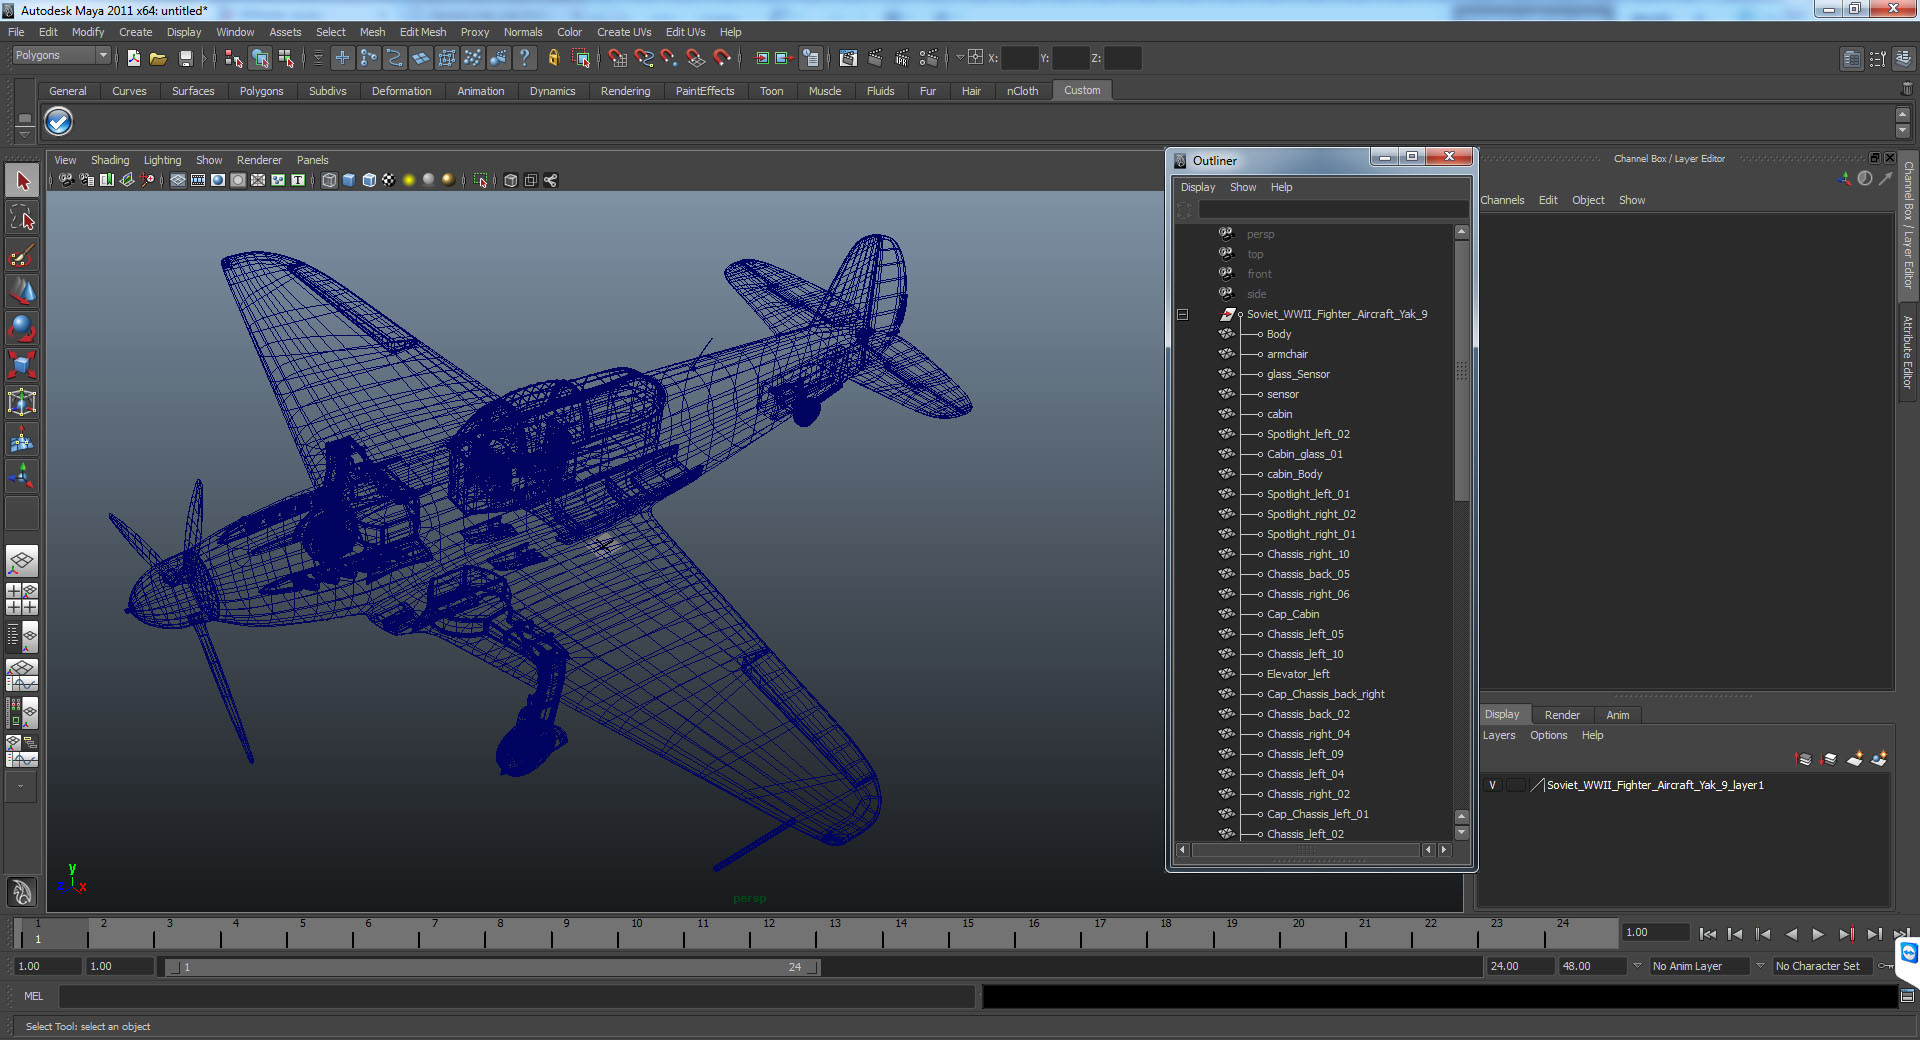
Task: Open the shelf options arrow menu
Action: tap(25, 134)
